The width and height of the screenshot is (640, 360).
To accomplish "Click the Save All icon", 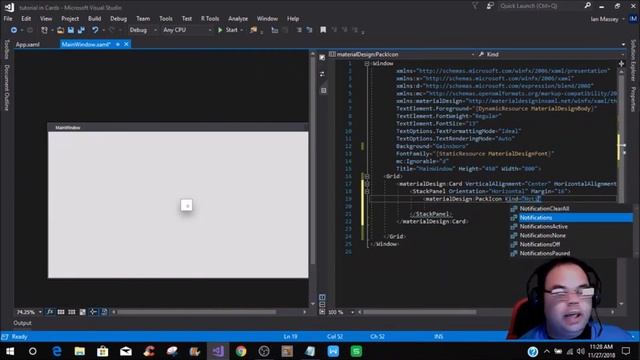I will pos(81,30).
